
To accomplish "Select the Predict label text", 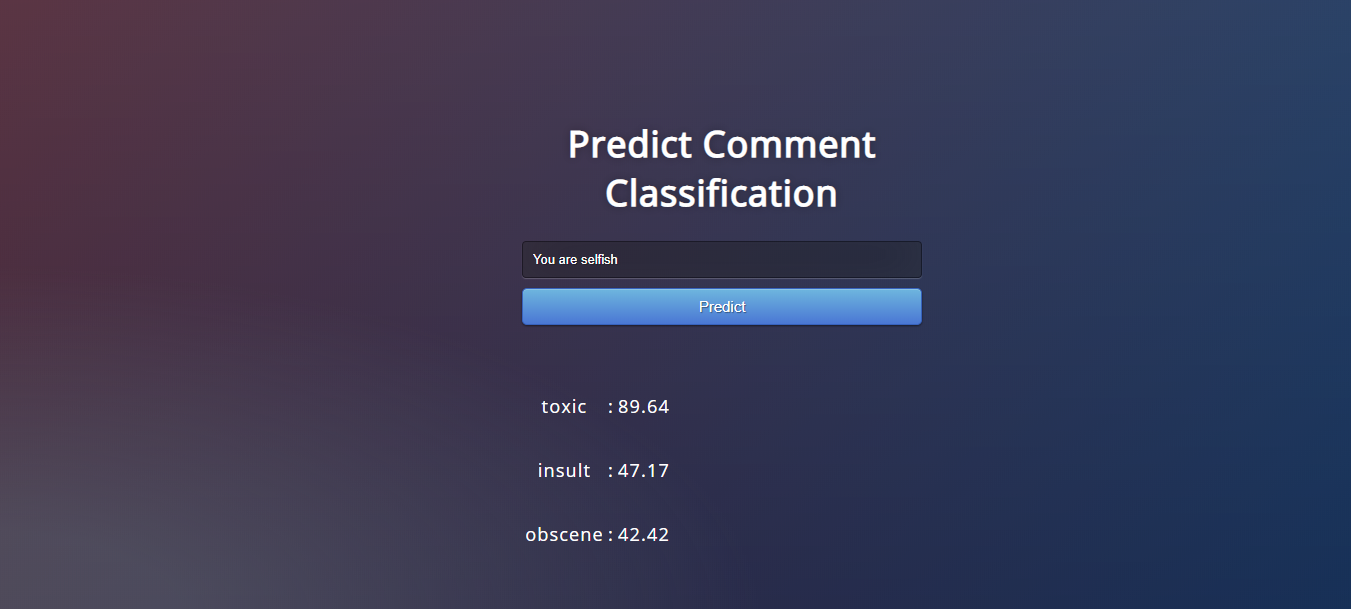I will [721, 306].
